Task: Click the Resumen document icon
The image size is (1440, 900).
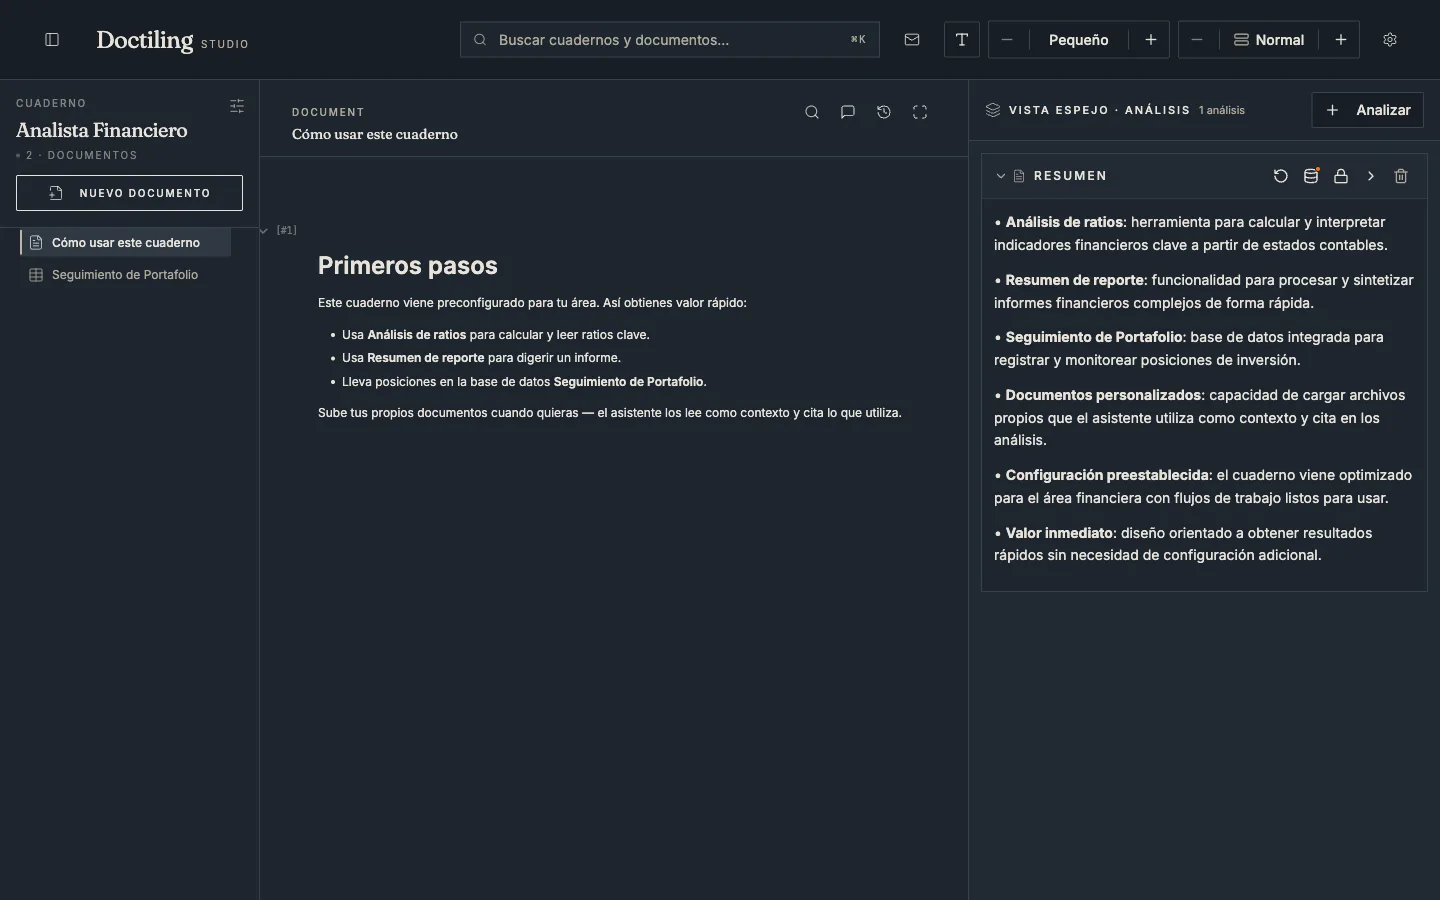Action: 1019,176
